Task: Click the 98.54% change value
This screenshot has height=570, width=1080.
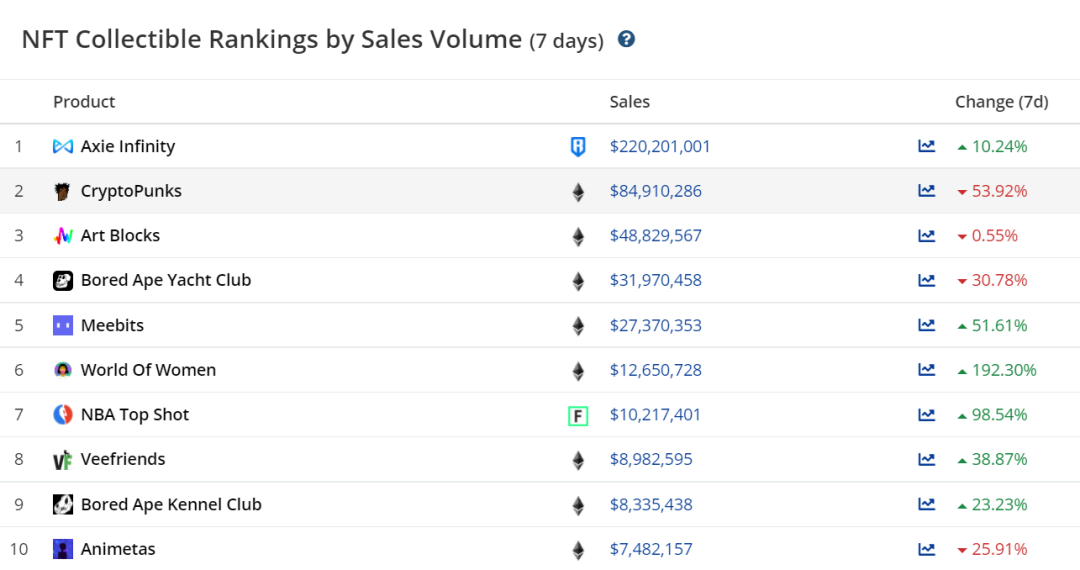Action: [999, 415]
